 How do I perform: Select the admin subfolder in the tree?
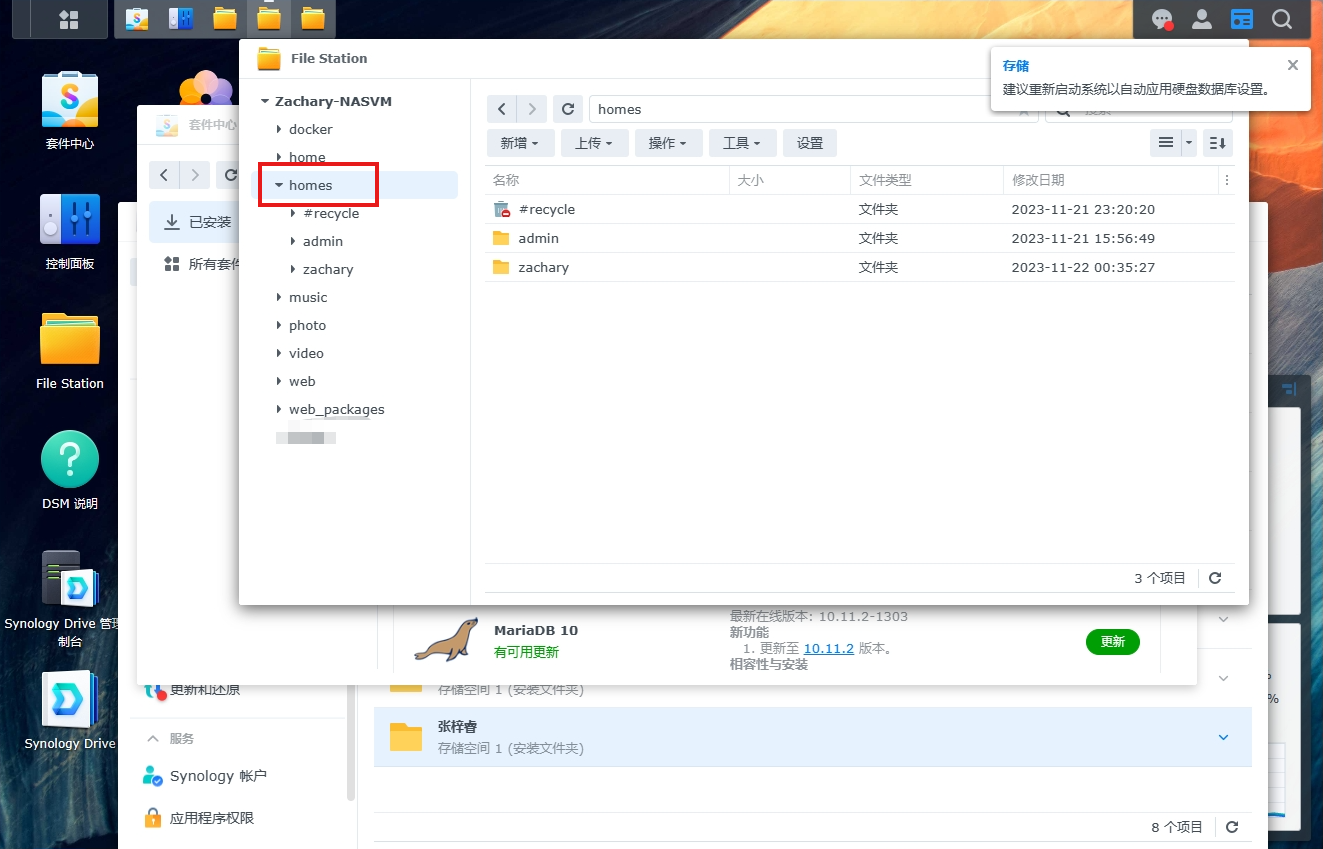323,241
